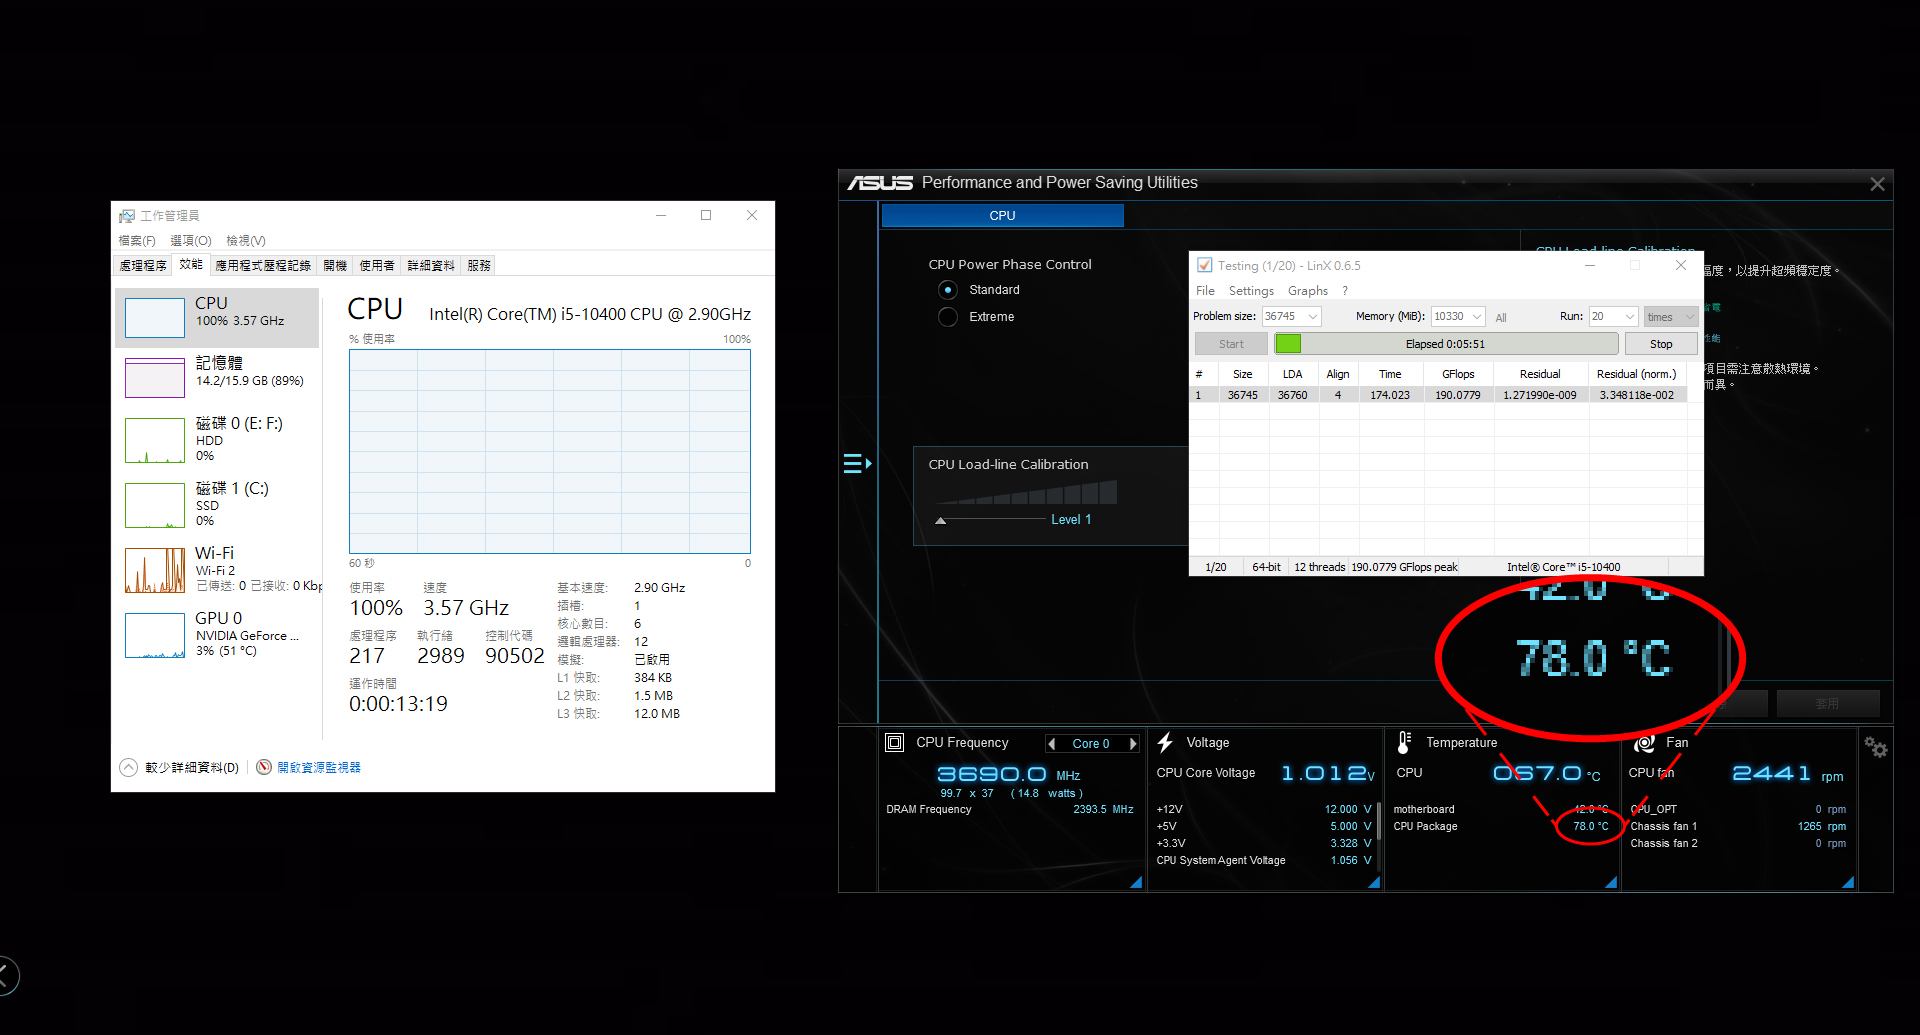Select GPU 0 NVIDIA GeForce entry
1920x1035 pixels.
(218, 634)
